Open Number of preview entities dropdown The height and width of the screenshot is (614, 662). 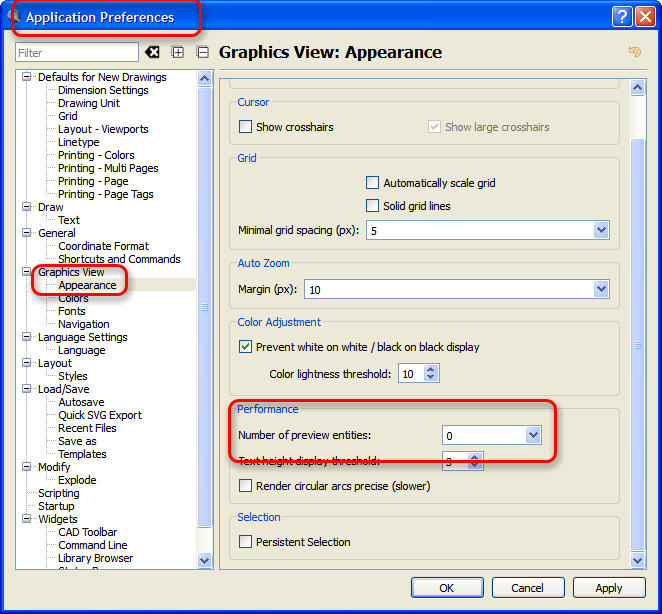pos(532,435)
